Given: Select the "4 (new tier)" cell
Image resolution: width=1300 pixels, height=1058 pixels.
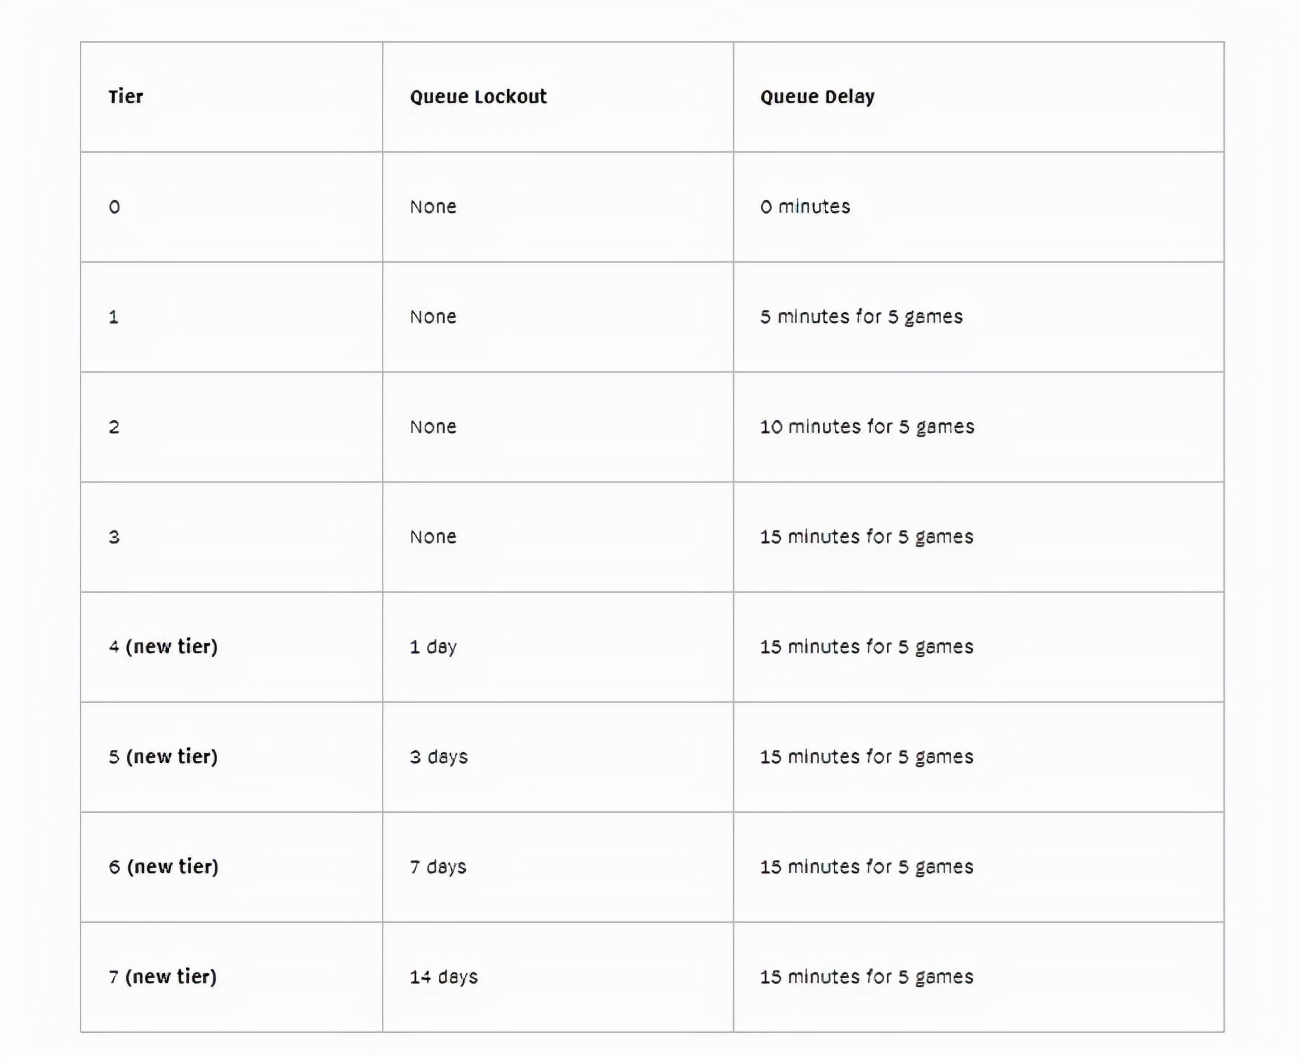Looking at the screenshot, I should coord(163,647).
